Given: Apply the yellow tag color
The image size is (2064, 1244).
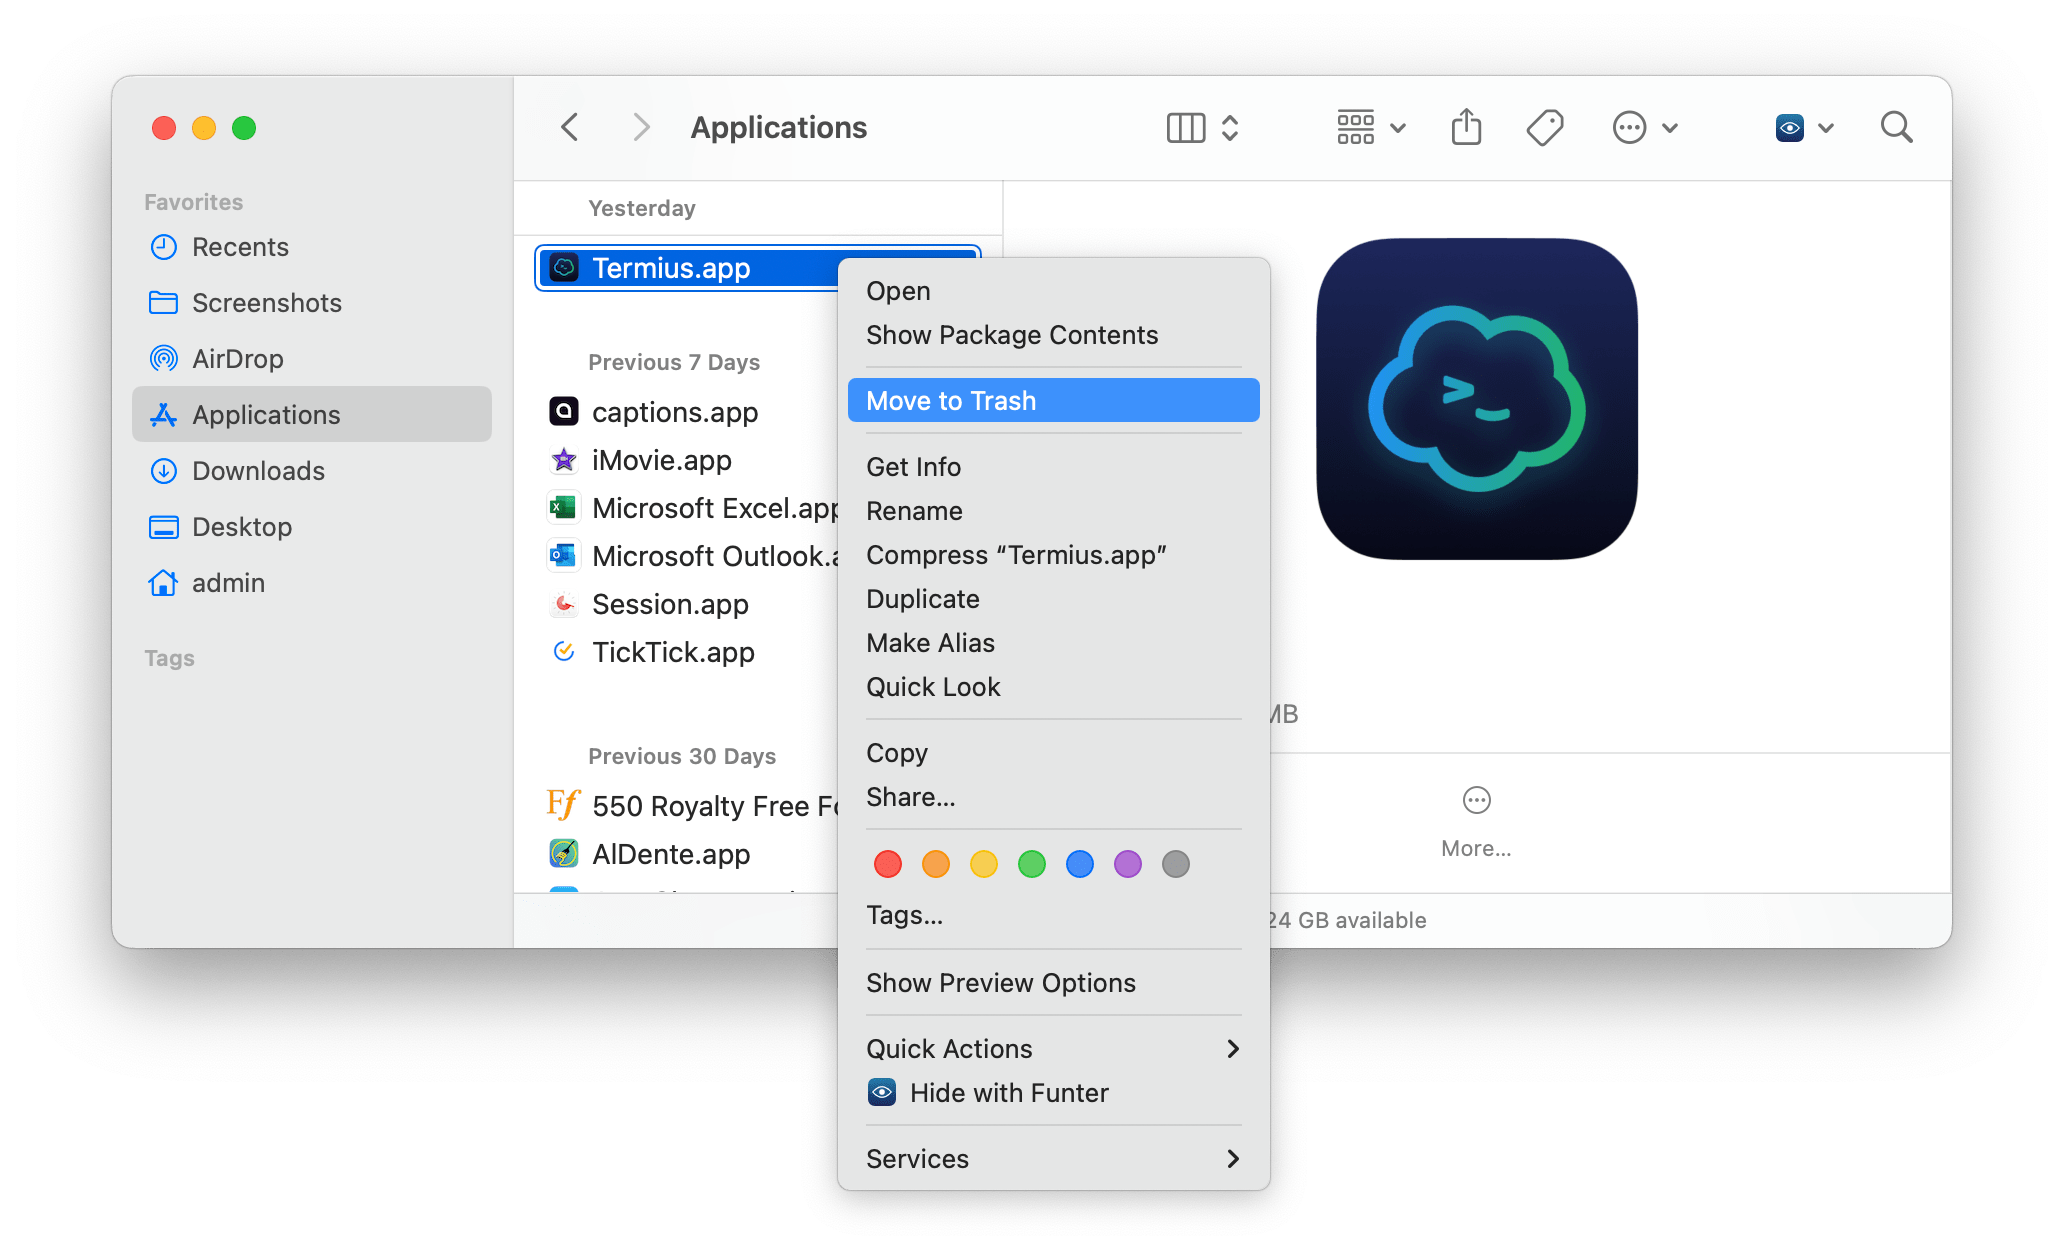Looking at the screenshot, I should pos(984,864).
